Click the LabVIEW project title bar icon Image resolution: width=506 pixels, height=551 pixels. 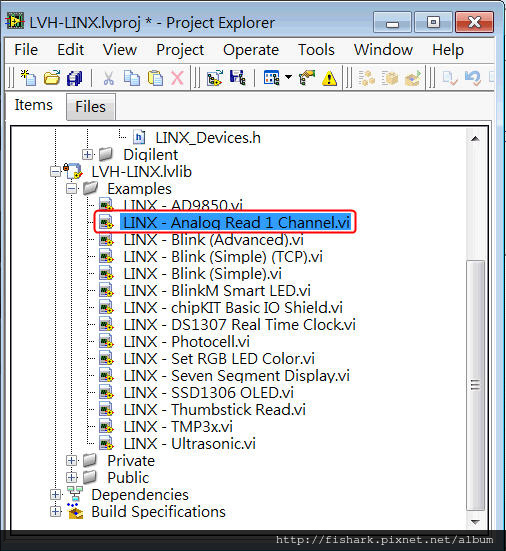pyautogui.click(x=15, y=22)
